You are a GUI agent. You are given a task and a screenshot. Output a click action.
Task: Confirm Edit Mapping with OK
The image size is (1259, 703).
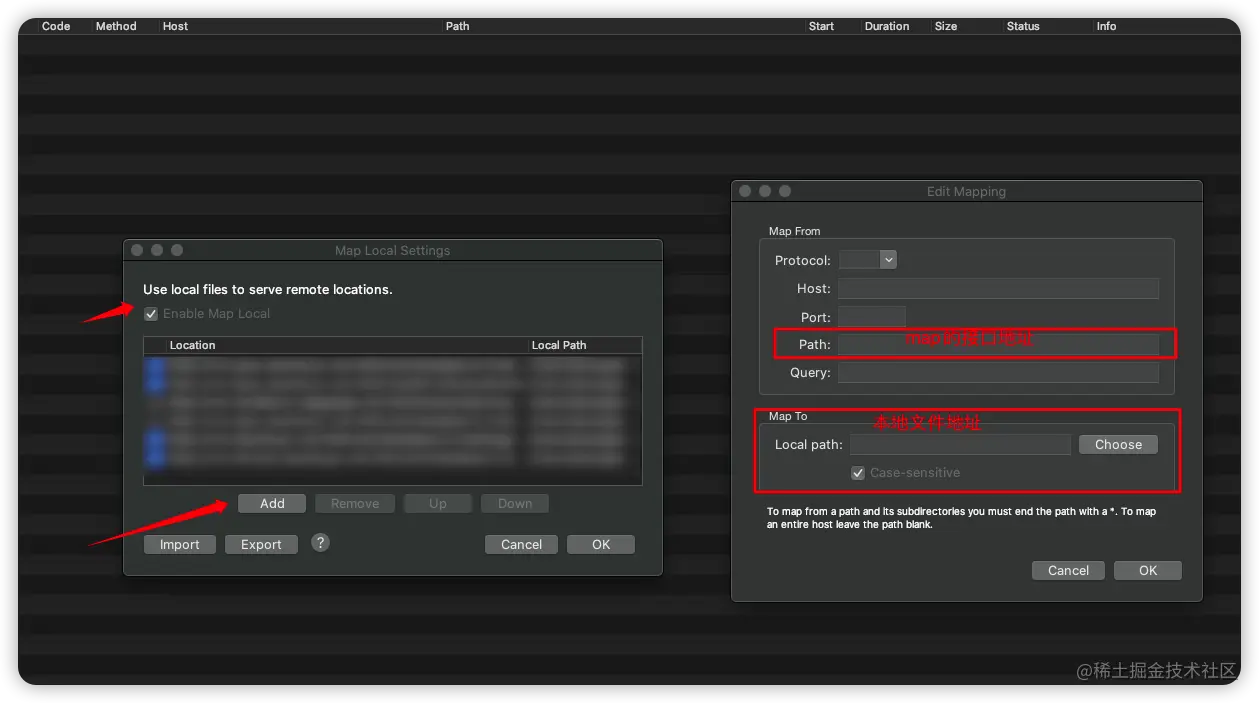(x=1148, y=571)
